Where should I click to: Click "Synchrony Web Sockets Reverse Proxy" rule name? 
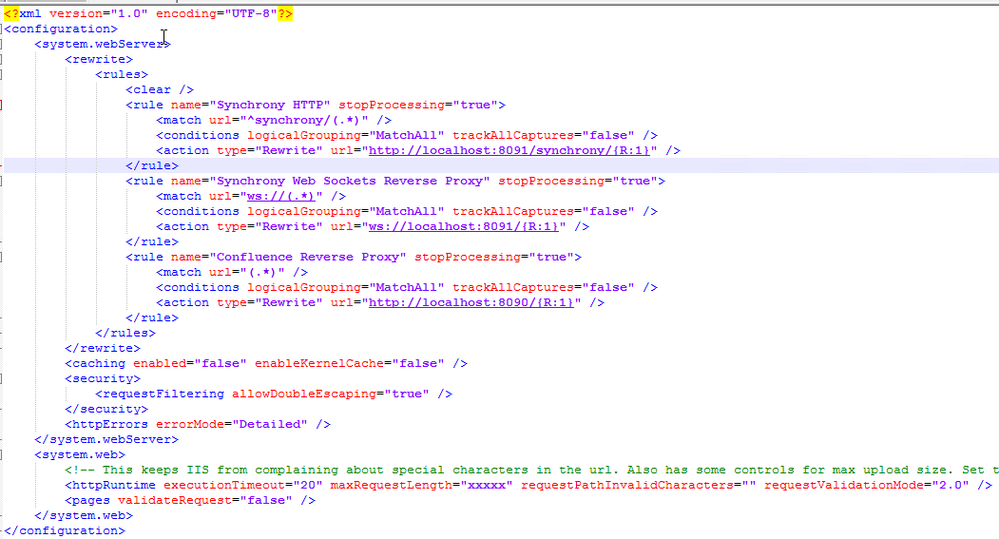click(x=350, y=181)
